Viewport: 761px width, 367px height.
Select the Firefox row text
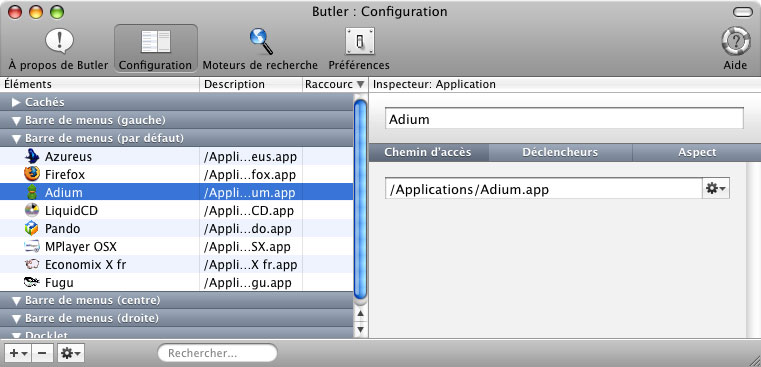click(x=65, y=174)
